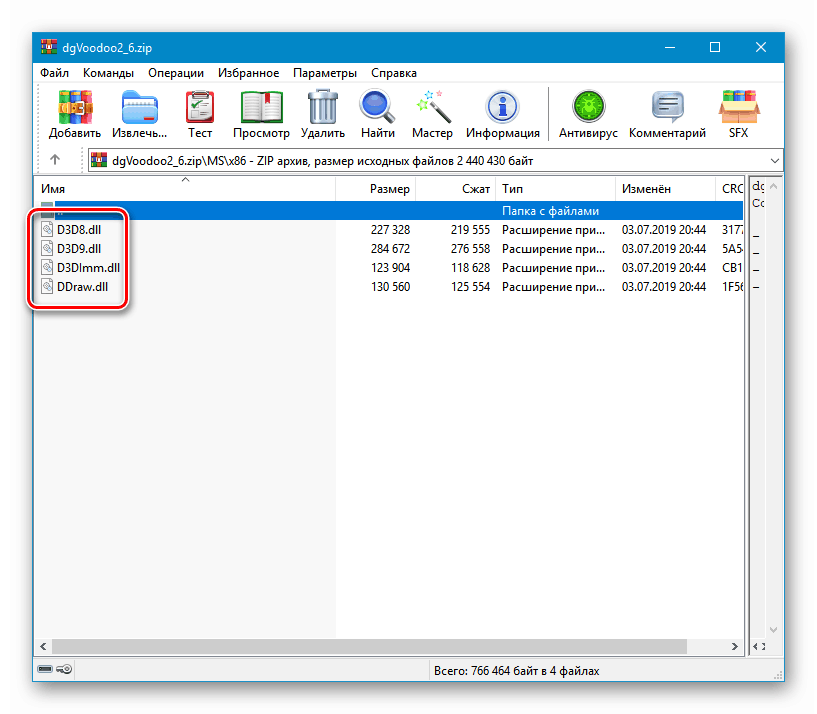This screenshot has width=817, height=714.
Task: Click the disk drive icon in status bar
Action: [45, 669]
